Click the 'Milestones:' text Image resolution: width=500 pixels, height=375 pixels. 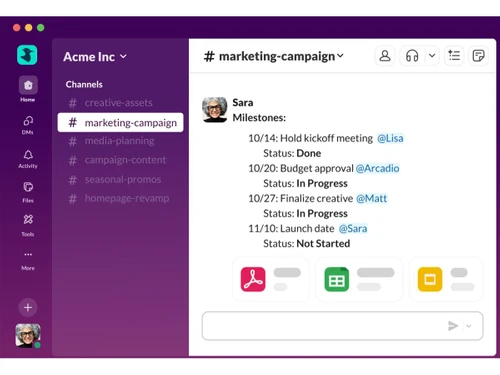259,118
